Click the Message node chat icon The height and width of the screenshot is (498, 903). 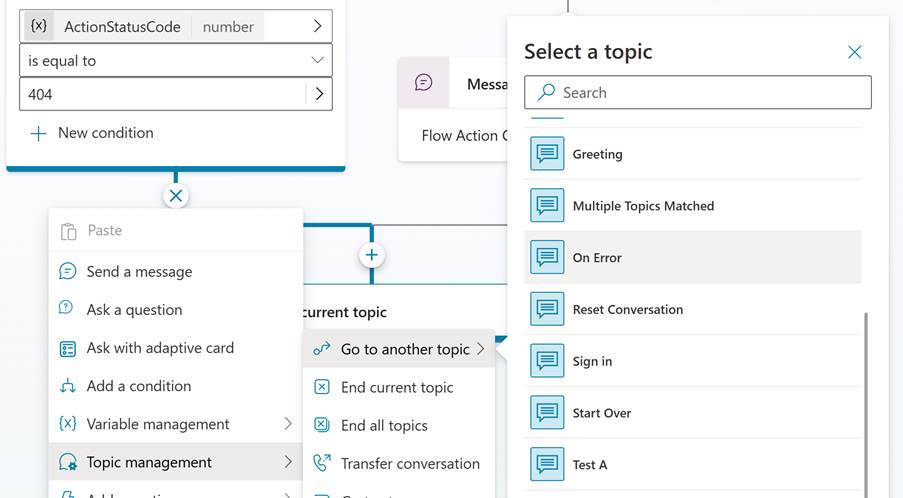424,83
